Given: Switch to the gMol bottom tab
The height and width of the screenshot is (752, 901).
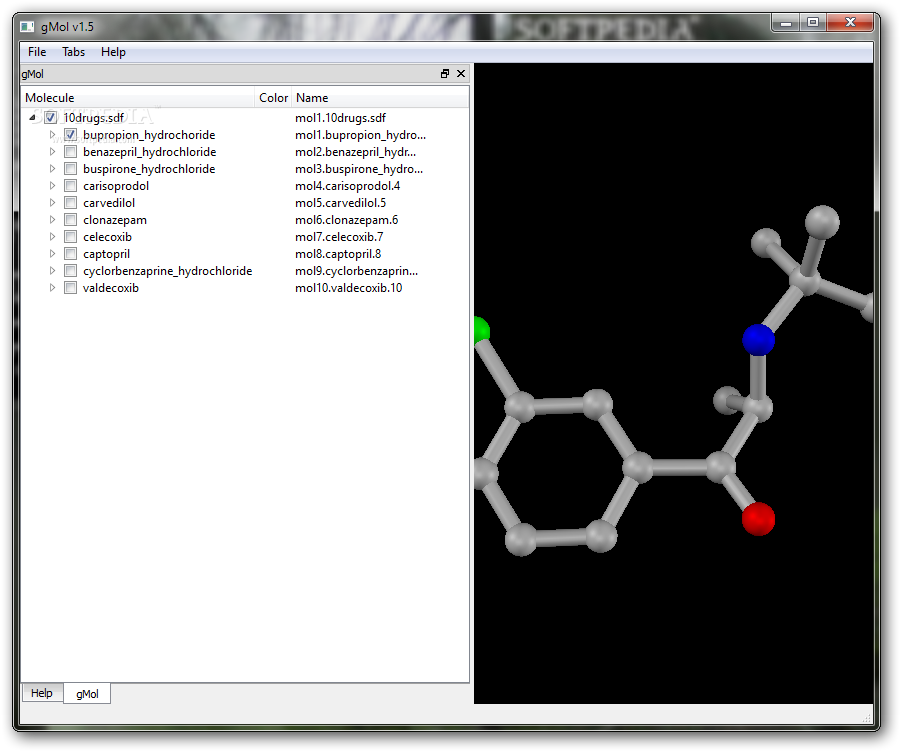Looking at the screenshot, I should coord(87,693).
